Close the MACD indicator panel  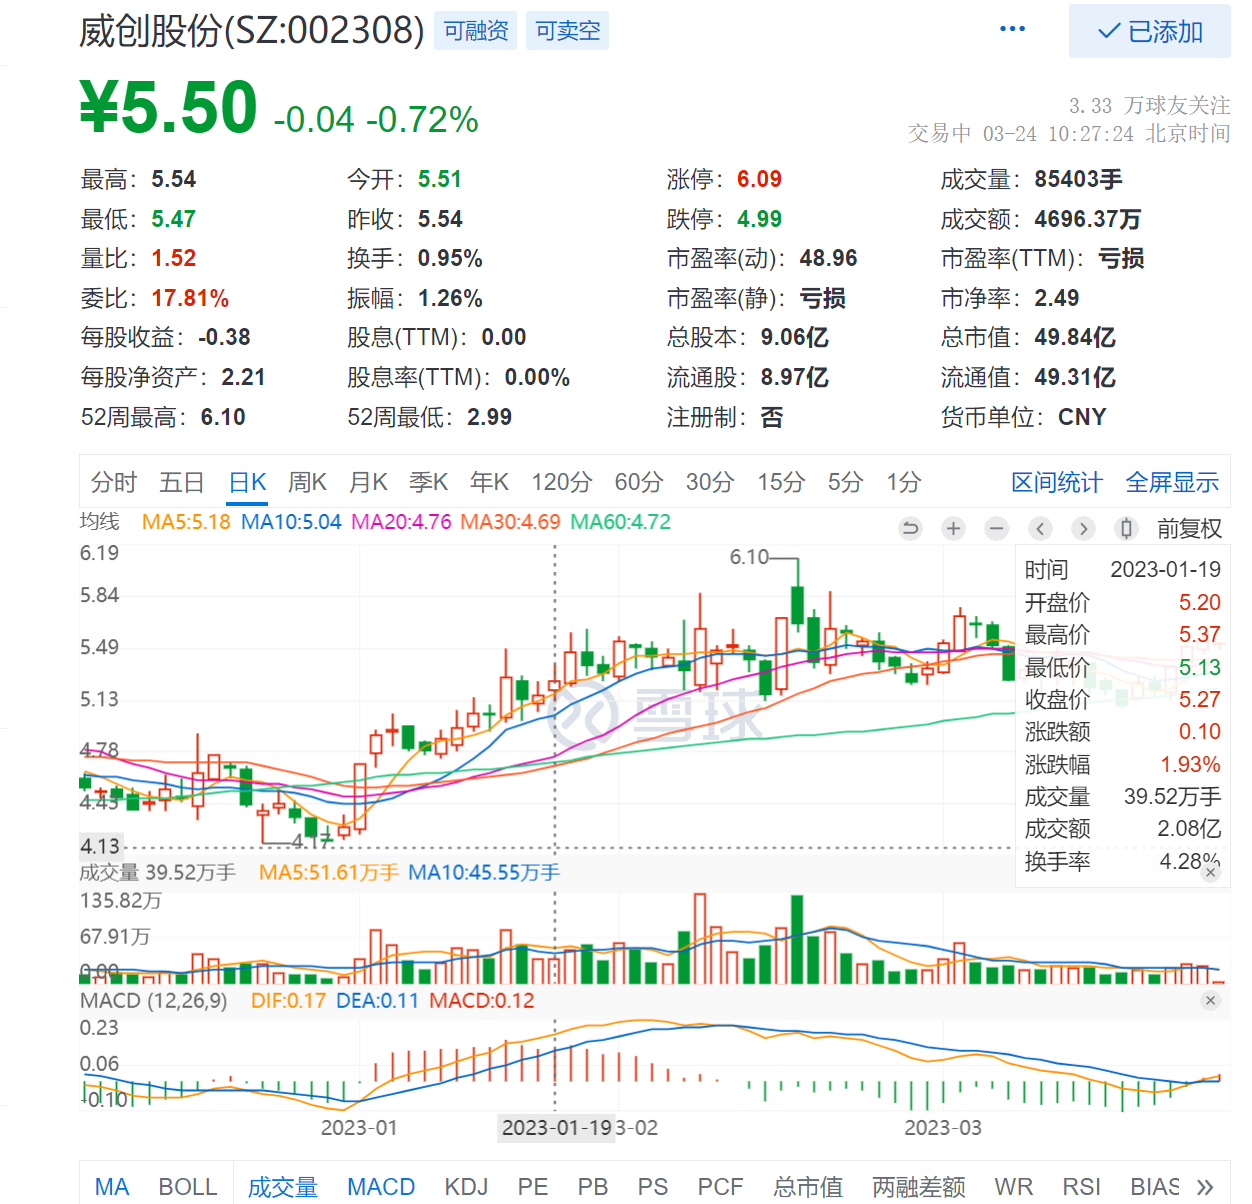pyautogui.click(x=1210, y=1000)
